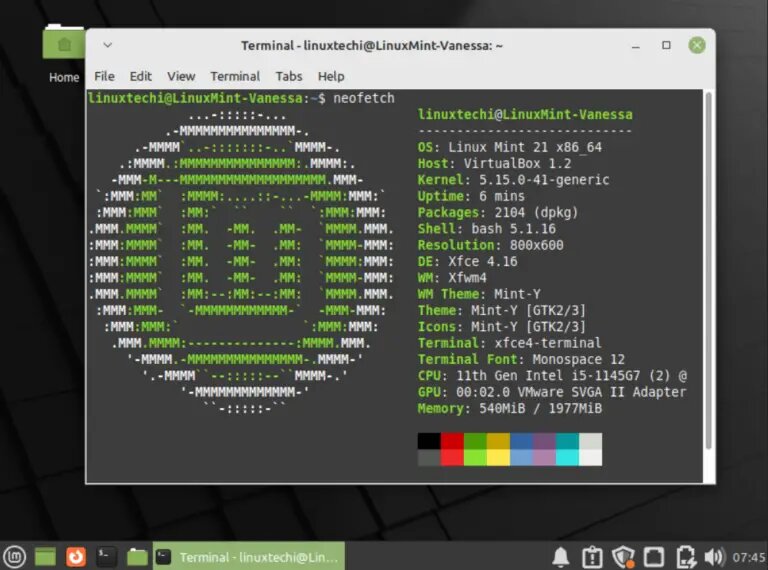768x570 pixels.
Task: Click the blue color block
Action: [521, 441]
